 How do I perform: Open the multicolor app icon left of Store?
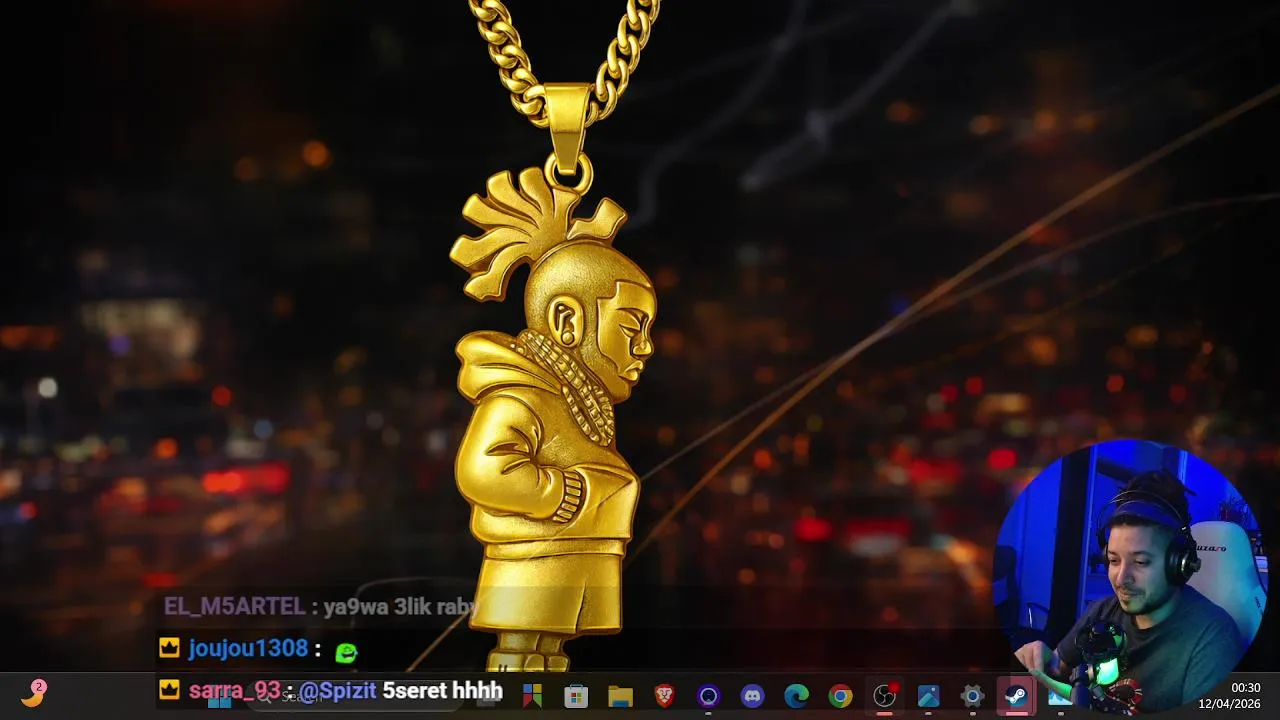click(x=532, y=696)
